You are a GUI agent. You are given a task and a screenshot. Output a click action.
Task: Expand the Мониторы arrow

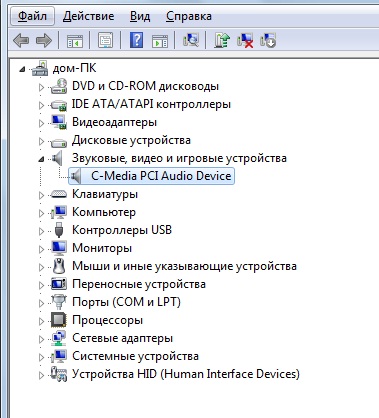pos(41,249)
